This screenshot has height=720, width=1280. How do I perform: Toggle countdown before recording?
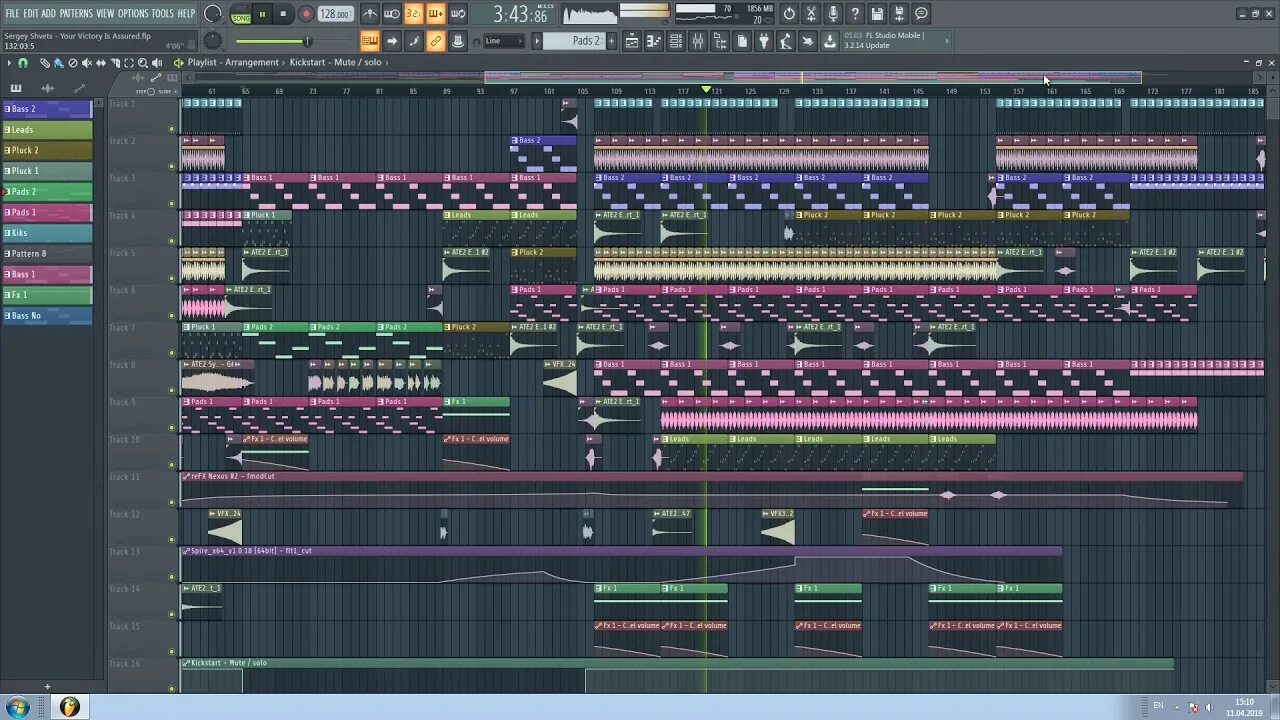(x=414, y=14)
